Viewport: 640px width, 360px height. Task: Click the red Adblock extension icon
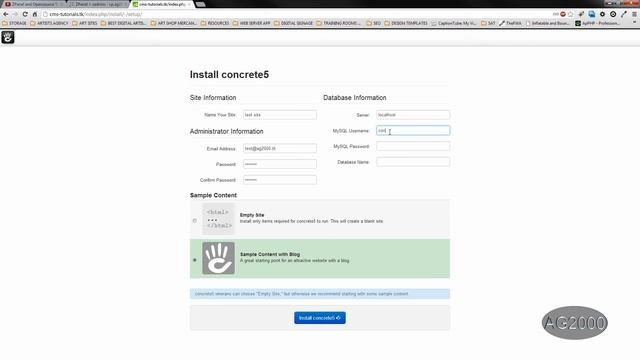(x=563, y=14)
